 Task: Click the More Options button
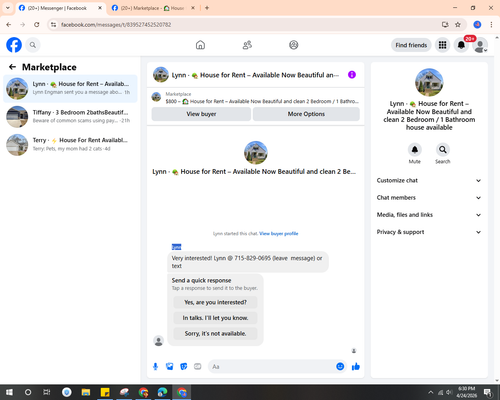(x=306, y=114)
